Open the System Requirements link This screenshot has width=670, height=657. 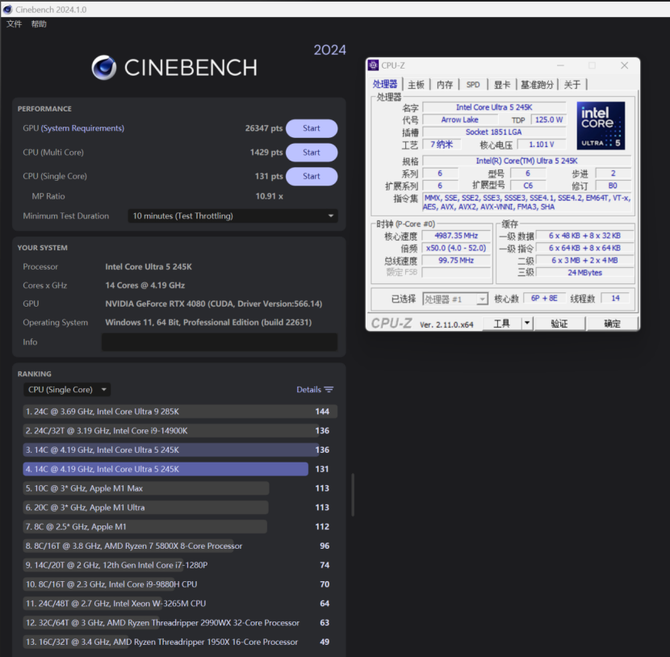point(82,128)
